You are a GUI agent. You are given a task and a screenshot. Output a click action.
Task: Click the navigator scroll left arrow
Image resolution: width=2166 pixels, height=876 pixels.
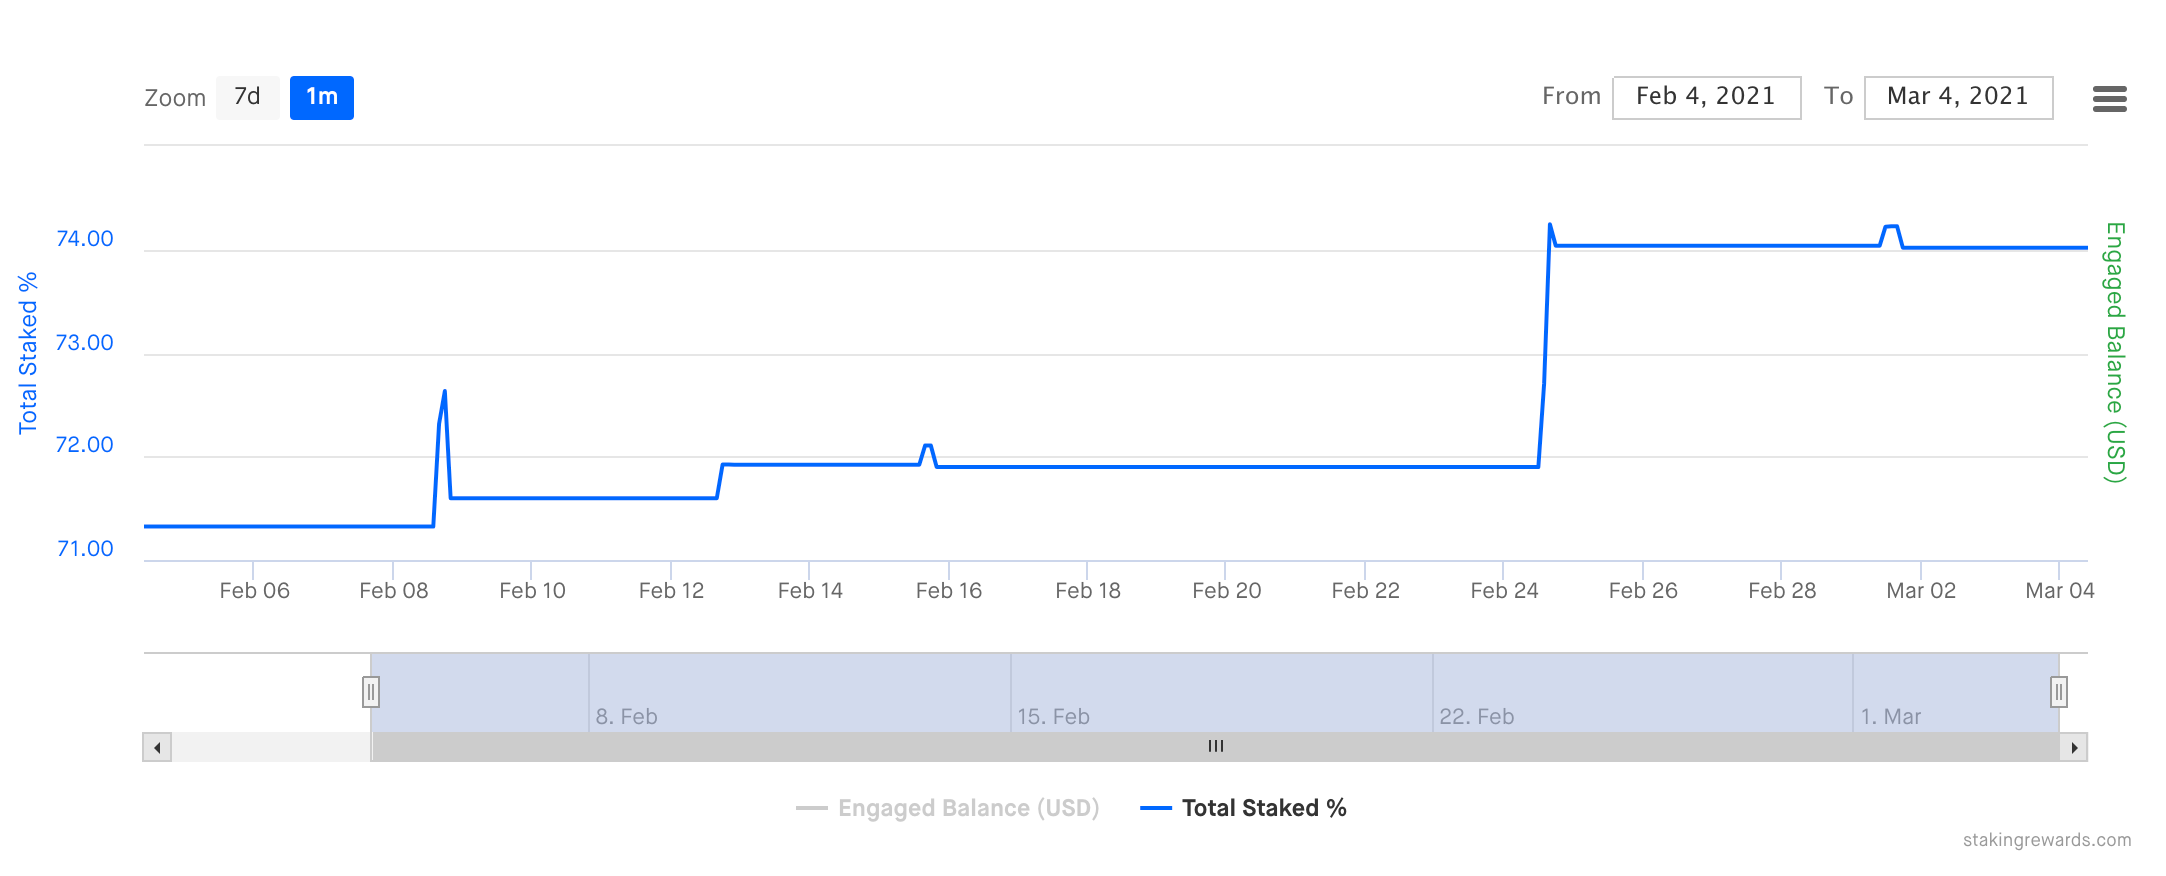pyautogui.click(x=157, y=747)
